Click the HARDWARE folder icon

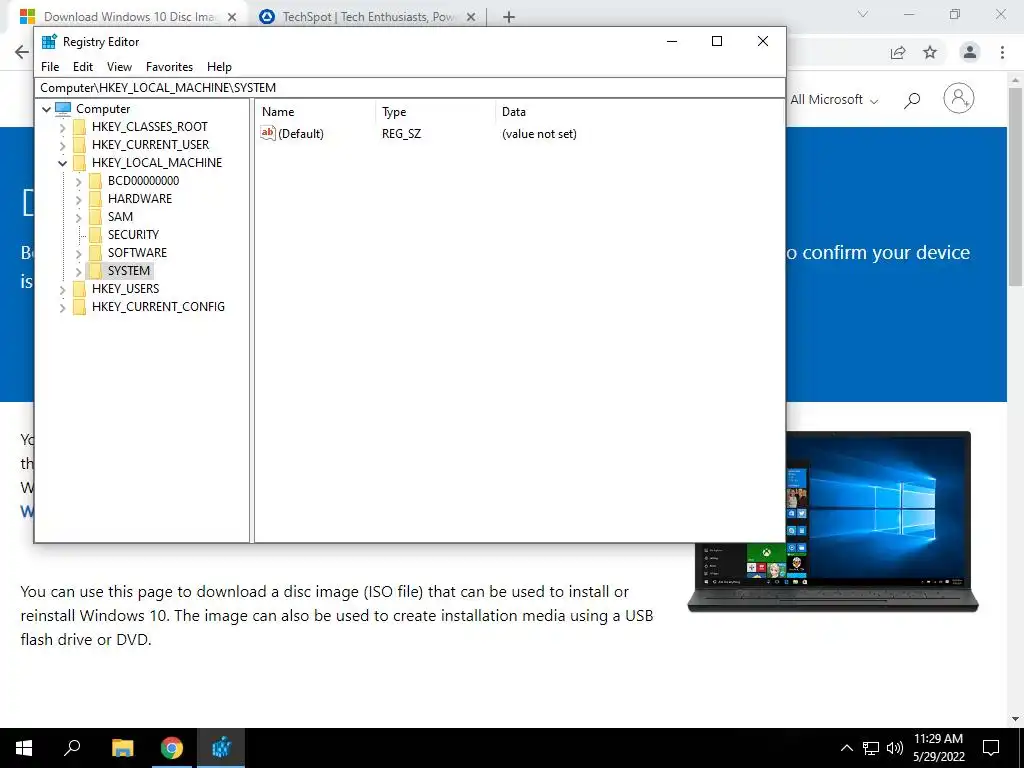pos(95,199)
